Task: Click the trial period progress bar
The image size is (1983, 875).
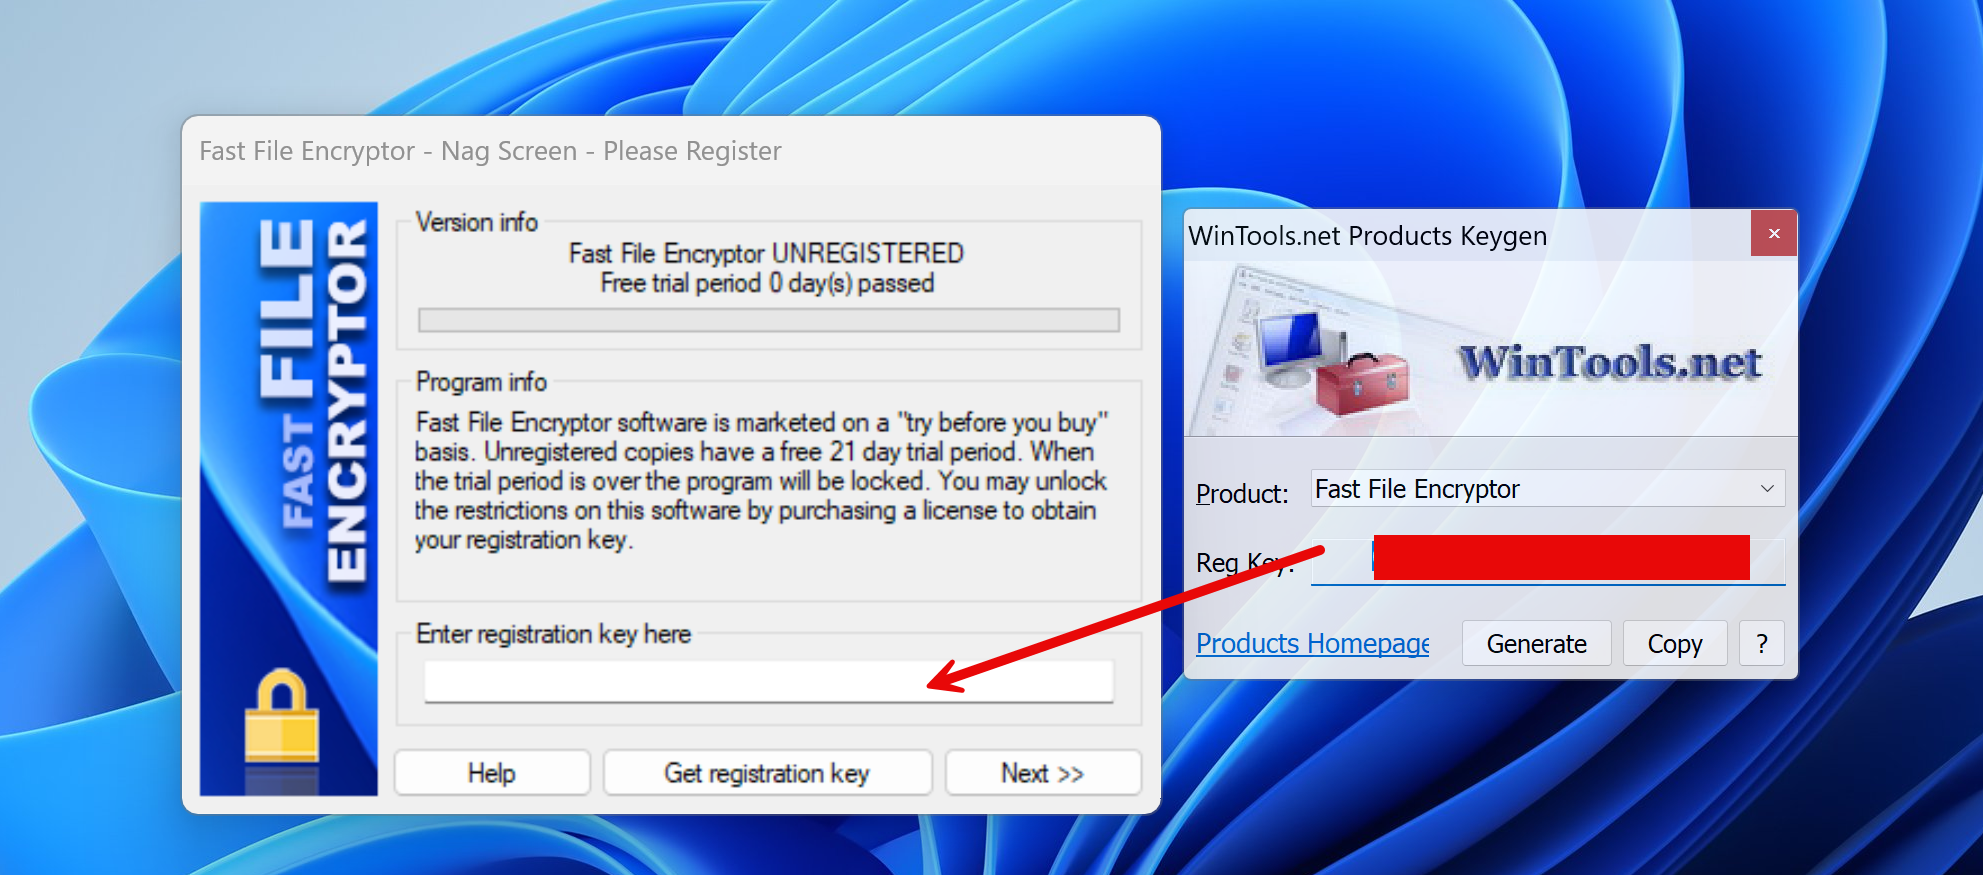Action: tap(768, 320)
